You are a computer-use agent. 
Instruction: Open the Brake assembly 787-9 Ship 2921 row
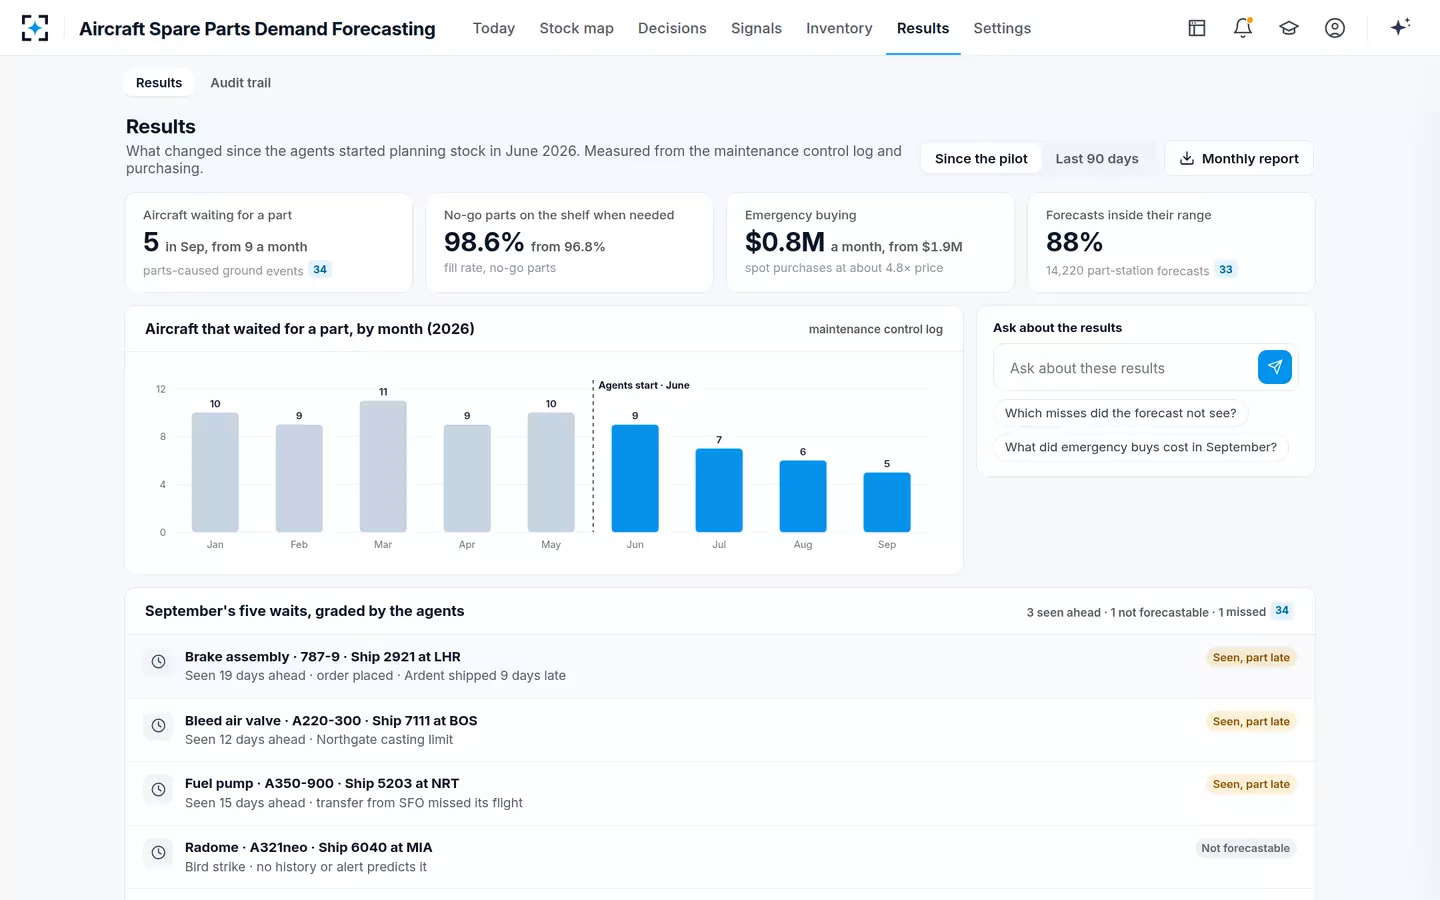point(720,666)
